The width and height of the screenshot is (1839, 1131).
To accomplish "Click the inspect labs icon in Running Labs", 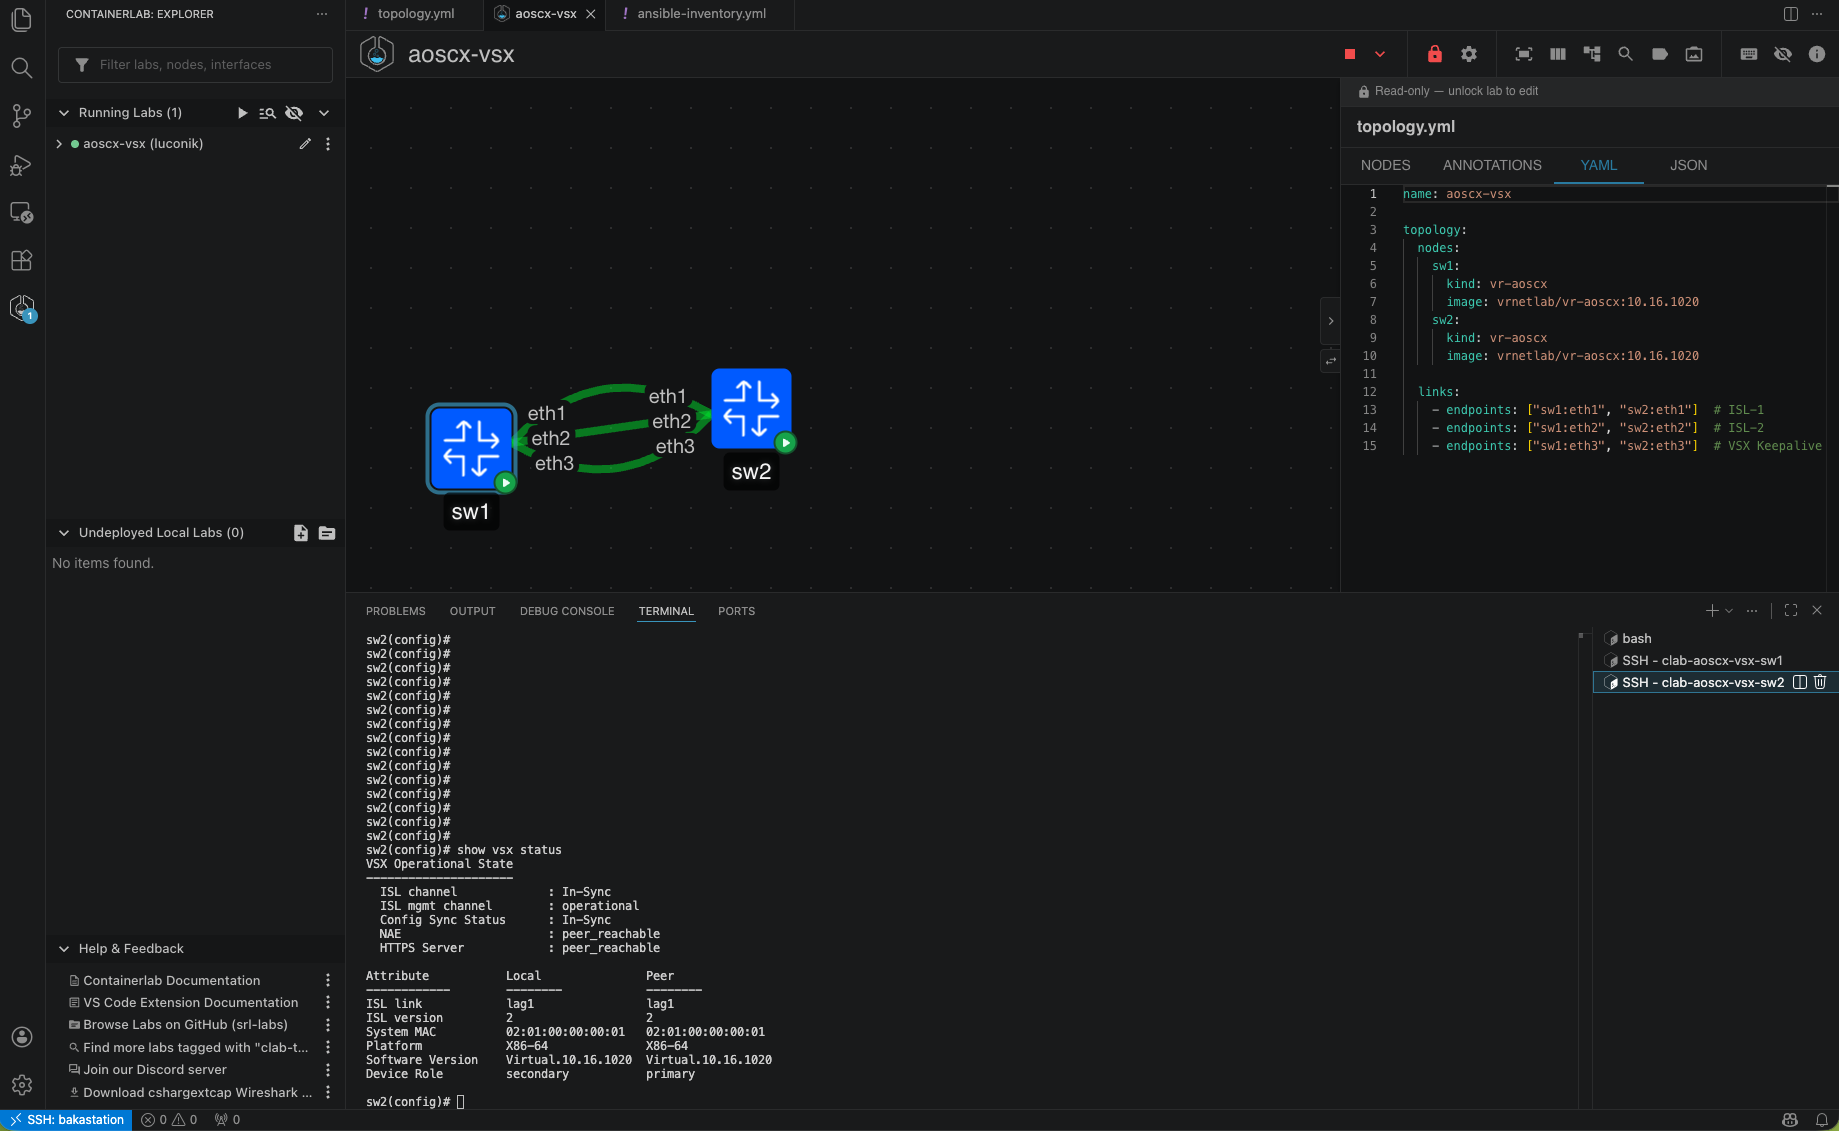I will [267, 113].
